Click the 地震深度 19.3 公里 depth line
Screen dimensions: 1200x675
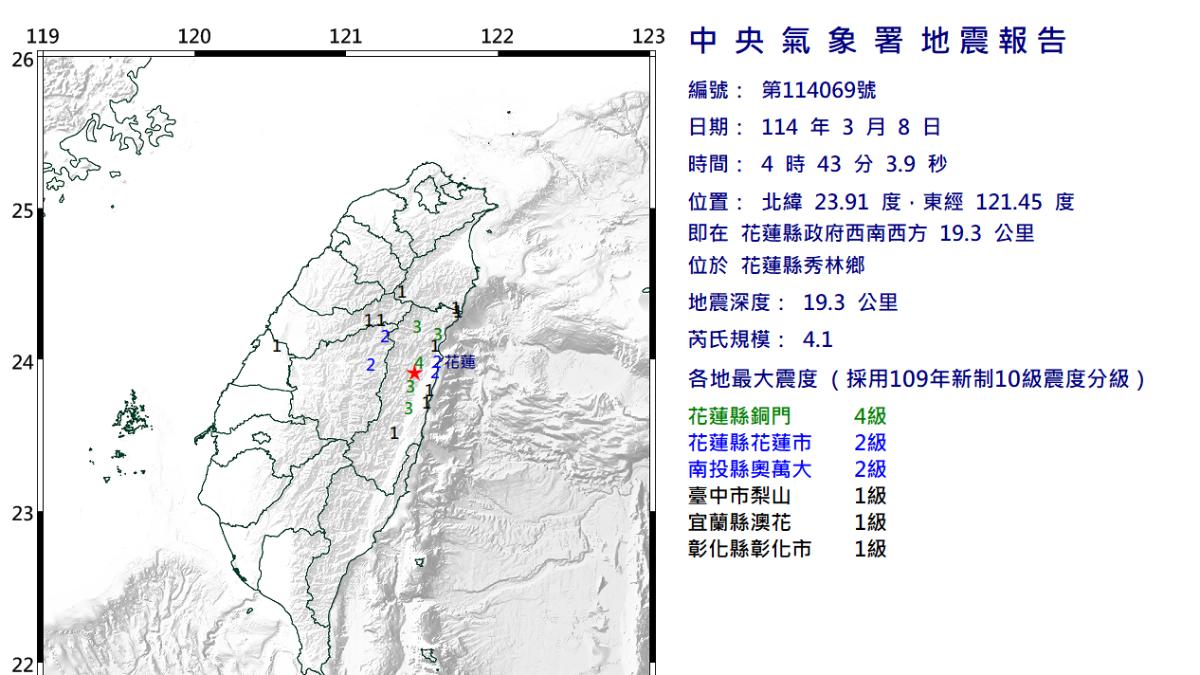pos(793,303)
